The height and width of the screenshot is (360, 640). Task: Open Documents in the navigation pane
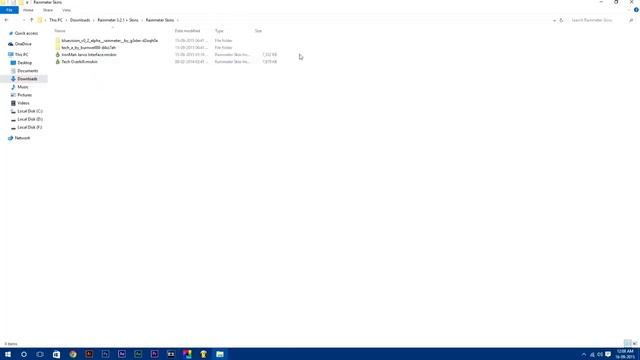point(27,71)
